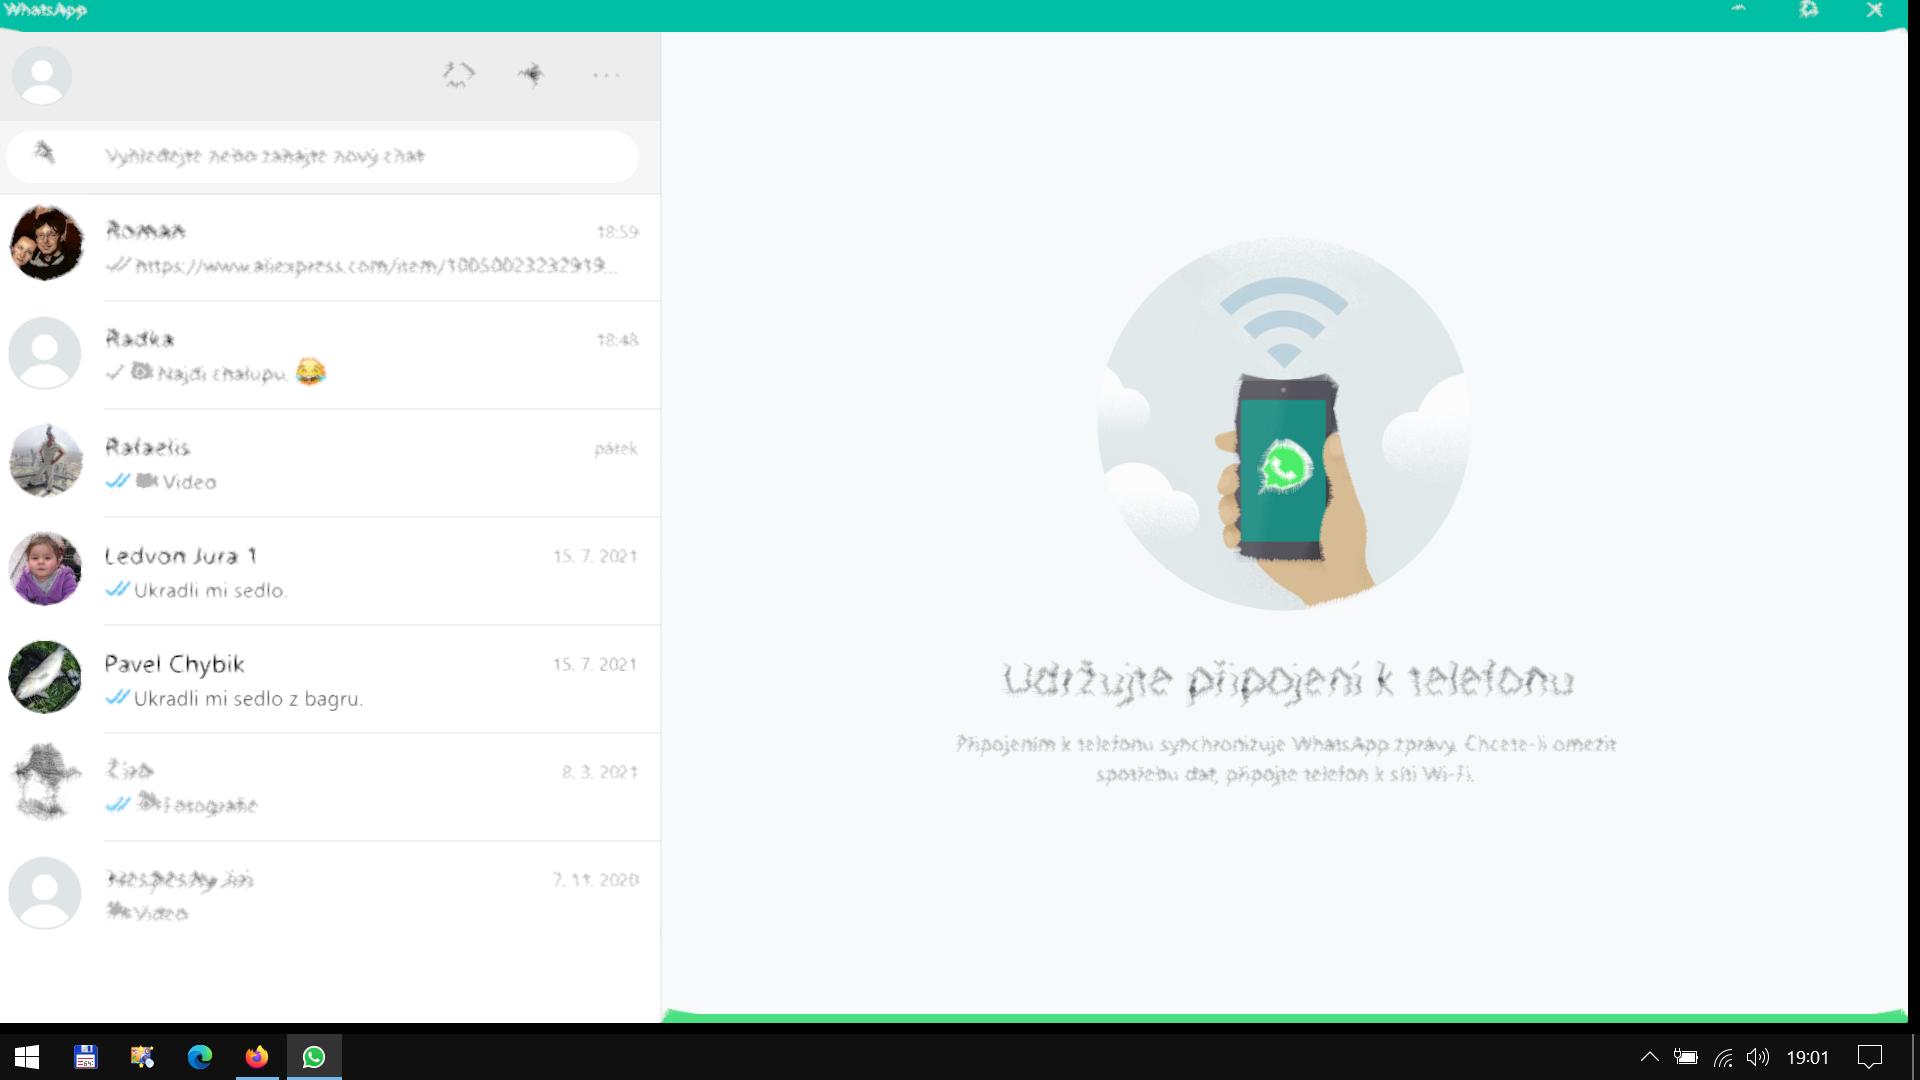Viewport: 1920px width, 1080px height.
Task: Open the three-dot menu in chat list header
Action: tap(606, 75)
